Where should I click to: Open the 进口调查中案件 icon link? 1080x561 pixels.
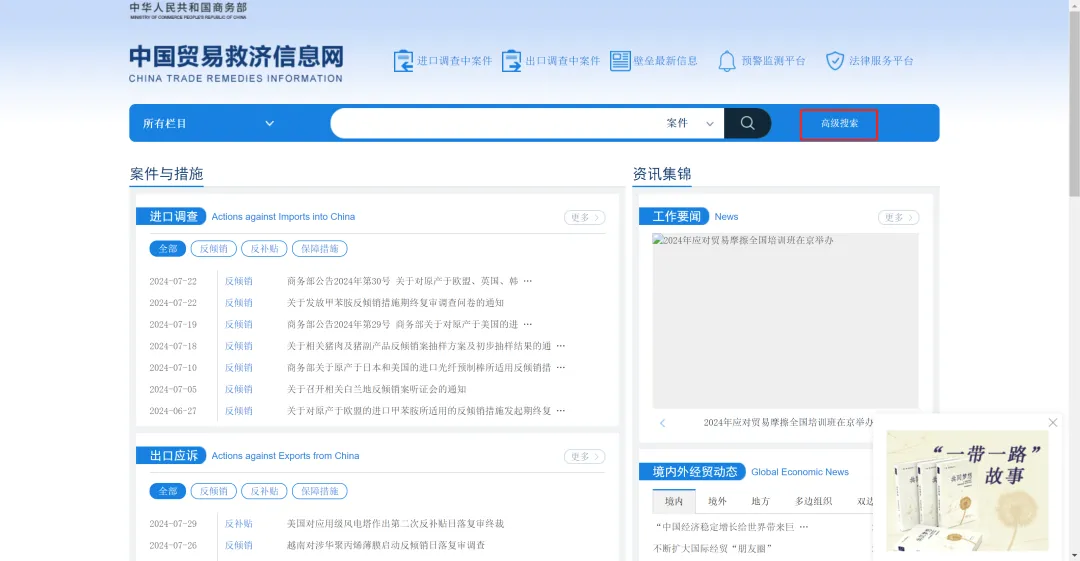[x=403, y=61]
